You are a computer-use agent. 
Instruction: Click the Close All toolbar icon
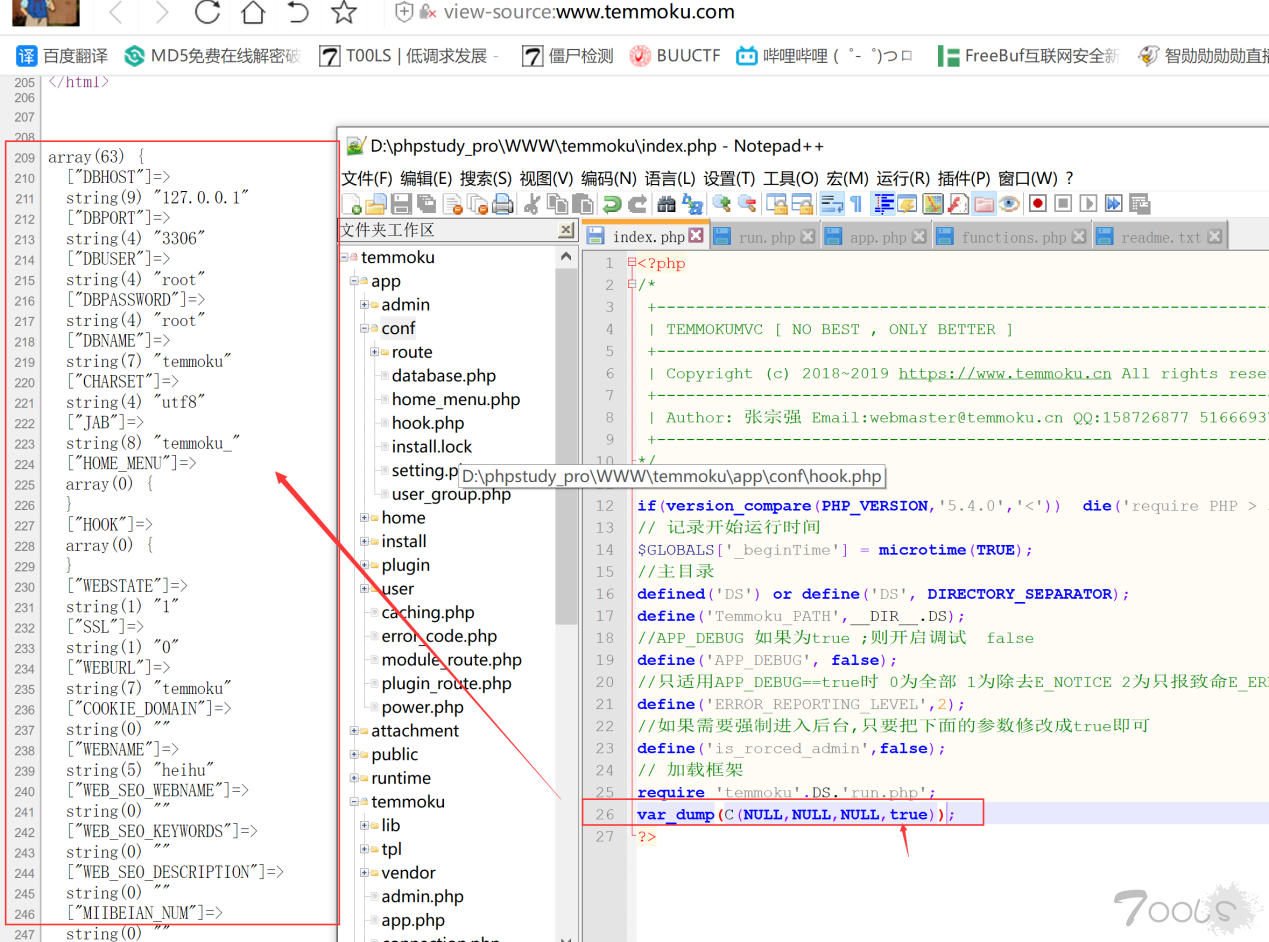[x=476, y=204]
